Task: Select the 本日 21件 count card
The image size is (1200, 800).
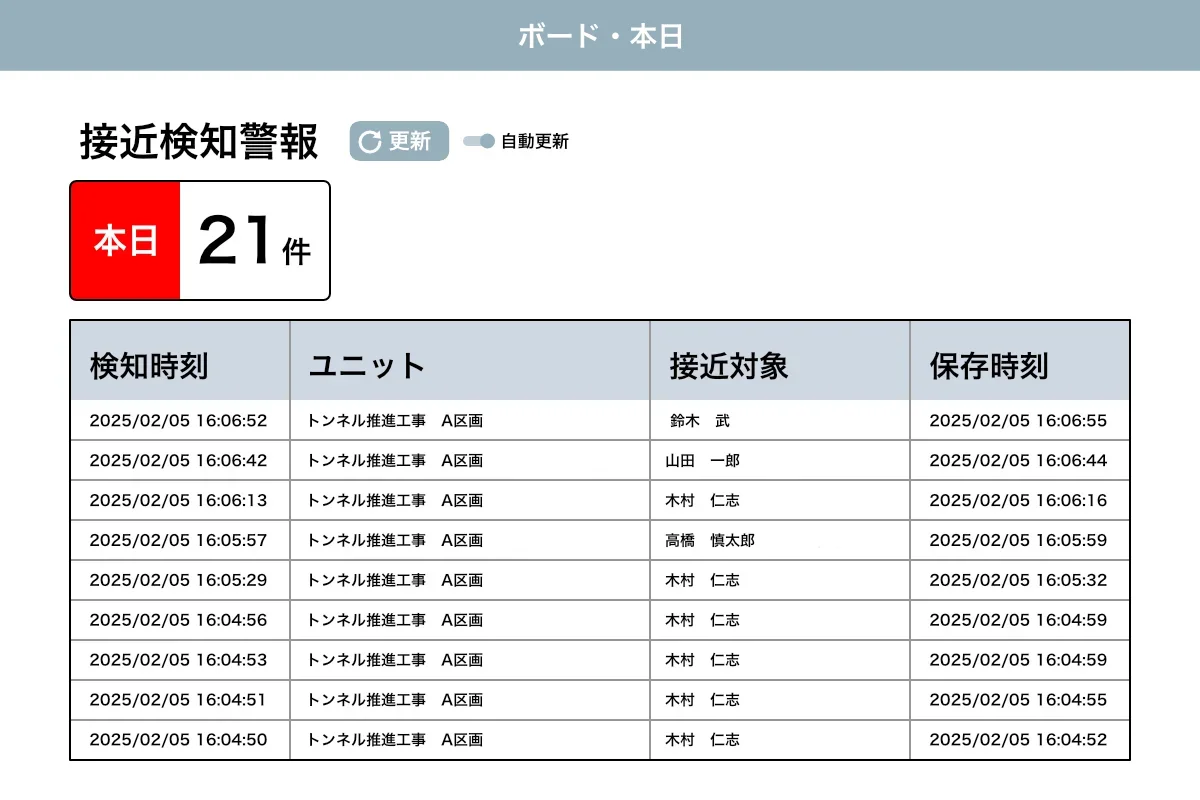Action: click(199, 239)
